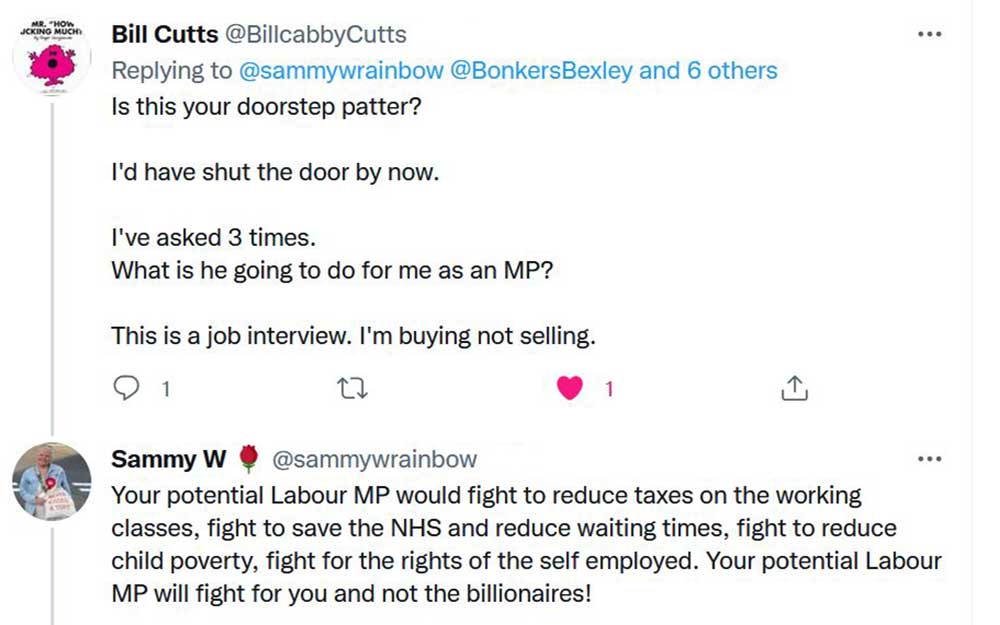Click the reply speech bubble icon
Viewport: 1000px width, 625px height.
coord(126,388)
